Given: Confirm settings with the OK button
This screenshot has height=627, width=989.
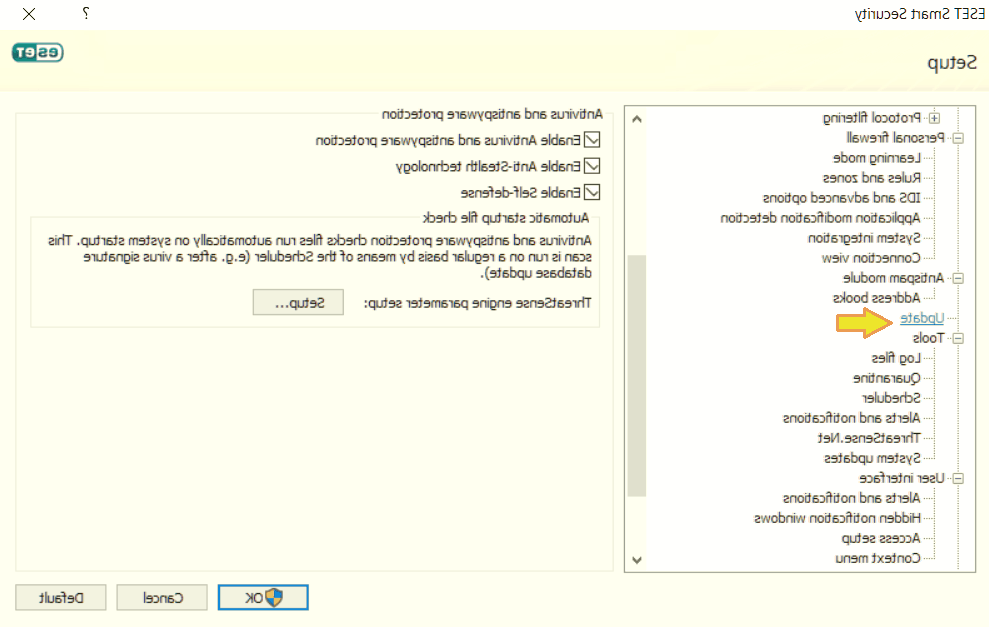Looking at the screenshot, I should coord(263,597).
